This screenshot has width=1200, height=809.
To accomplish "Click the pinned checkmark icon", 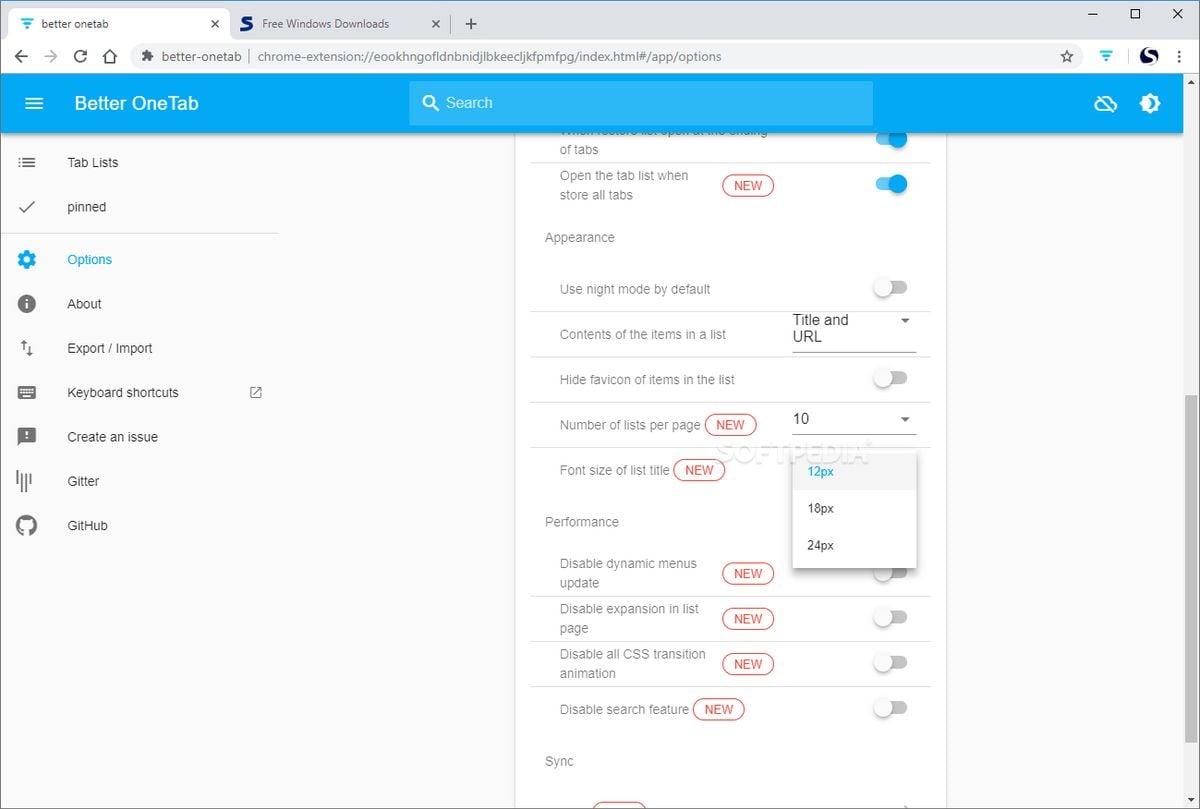I will click(27, 207).
